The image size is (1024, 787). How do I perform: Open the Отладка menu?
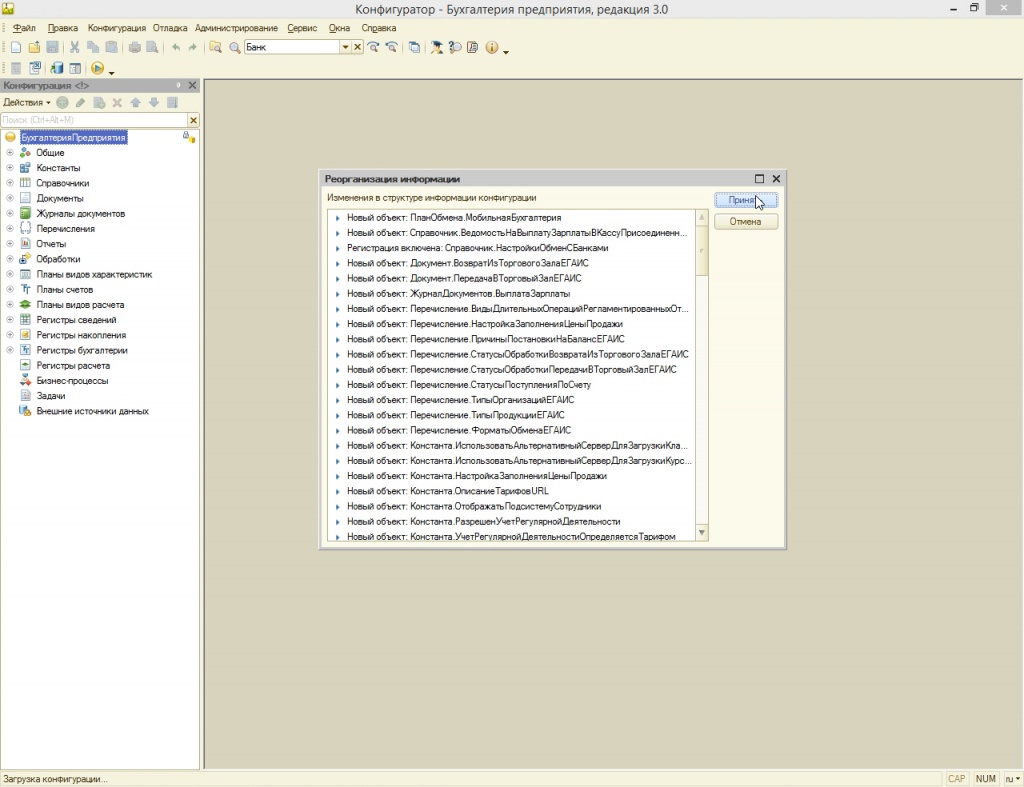pyautogui.click(x=170, y=28)
